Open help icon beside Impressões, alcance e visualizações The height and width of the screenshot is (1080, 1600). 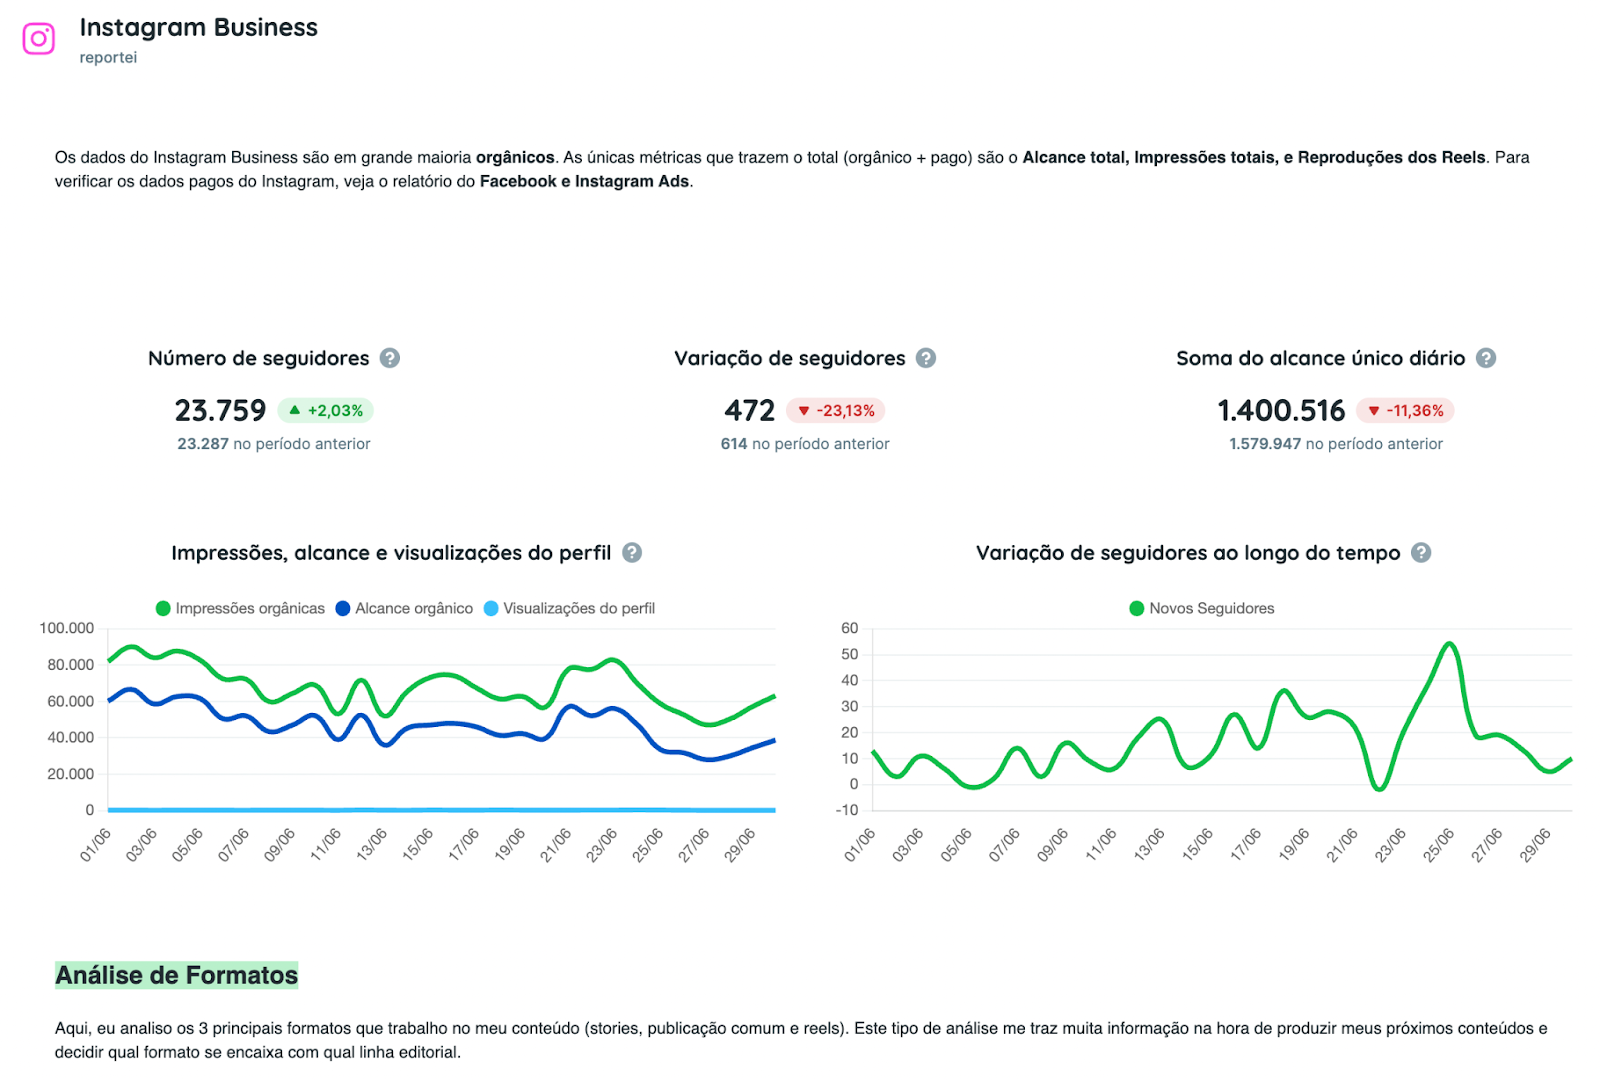(x=632, y=553)
